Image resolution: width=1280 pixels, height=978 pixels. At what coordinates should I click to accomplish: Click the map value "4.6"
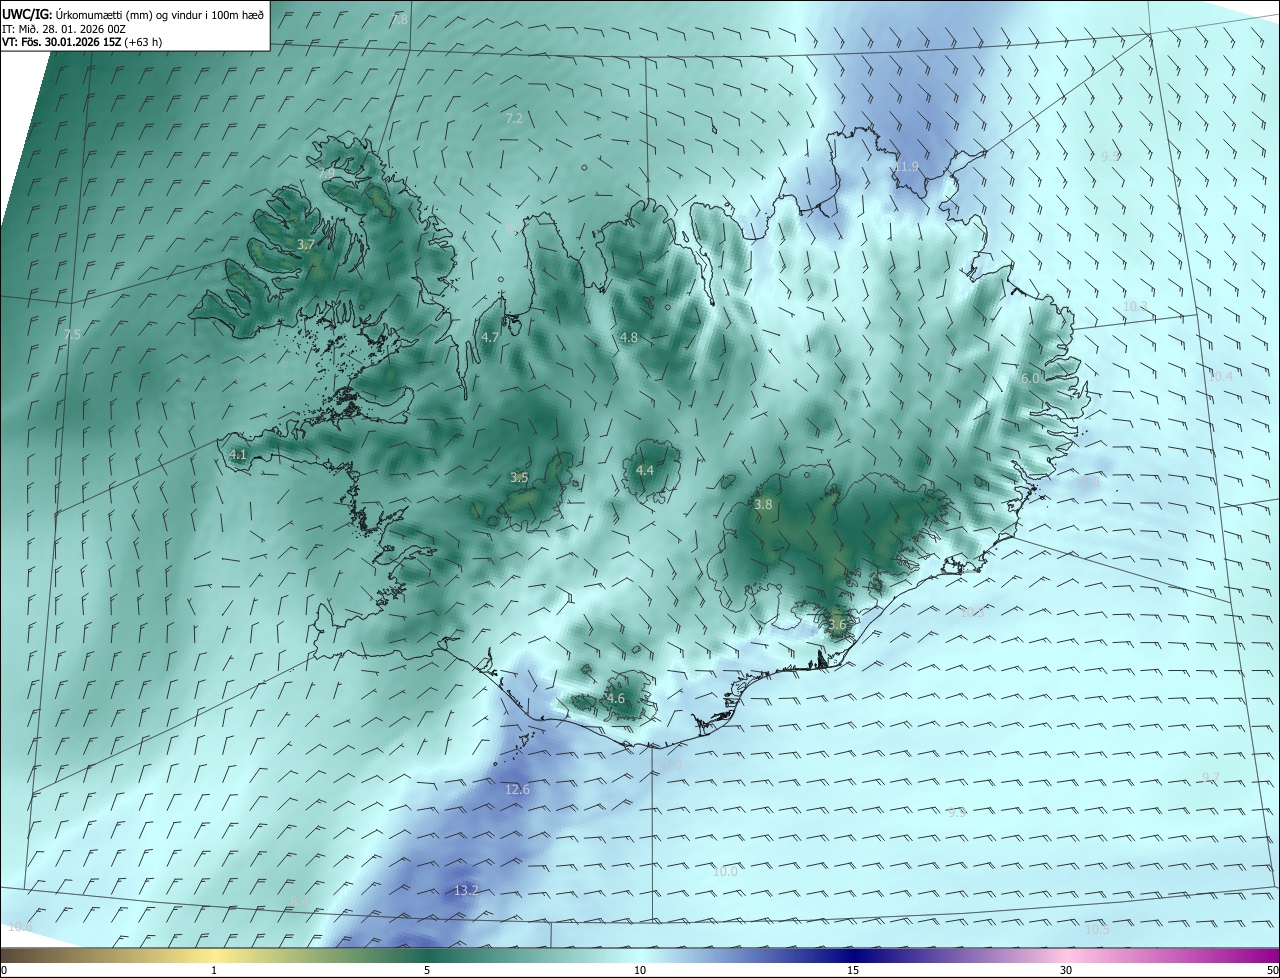click(616, 699)
